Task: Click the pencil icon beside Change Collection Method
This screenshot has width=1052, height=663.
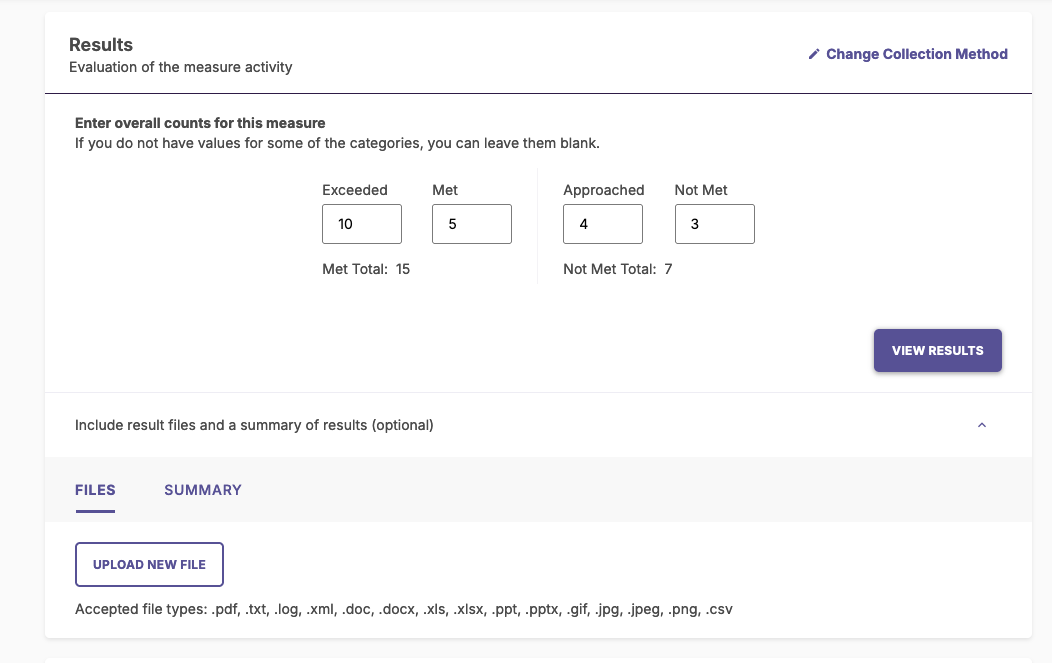Action: [x=814, y=54]
